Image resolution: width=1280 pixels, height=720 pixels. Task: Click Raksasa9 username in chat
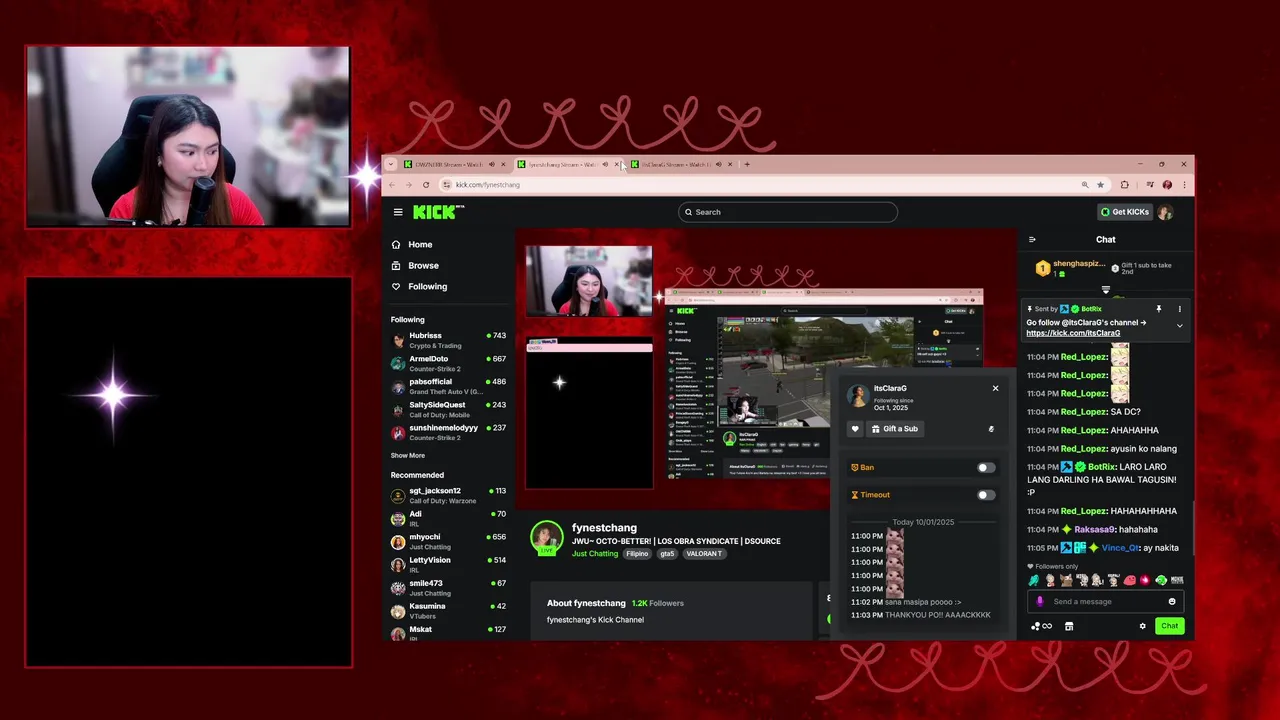coord(1095,530)
